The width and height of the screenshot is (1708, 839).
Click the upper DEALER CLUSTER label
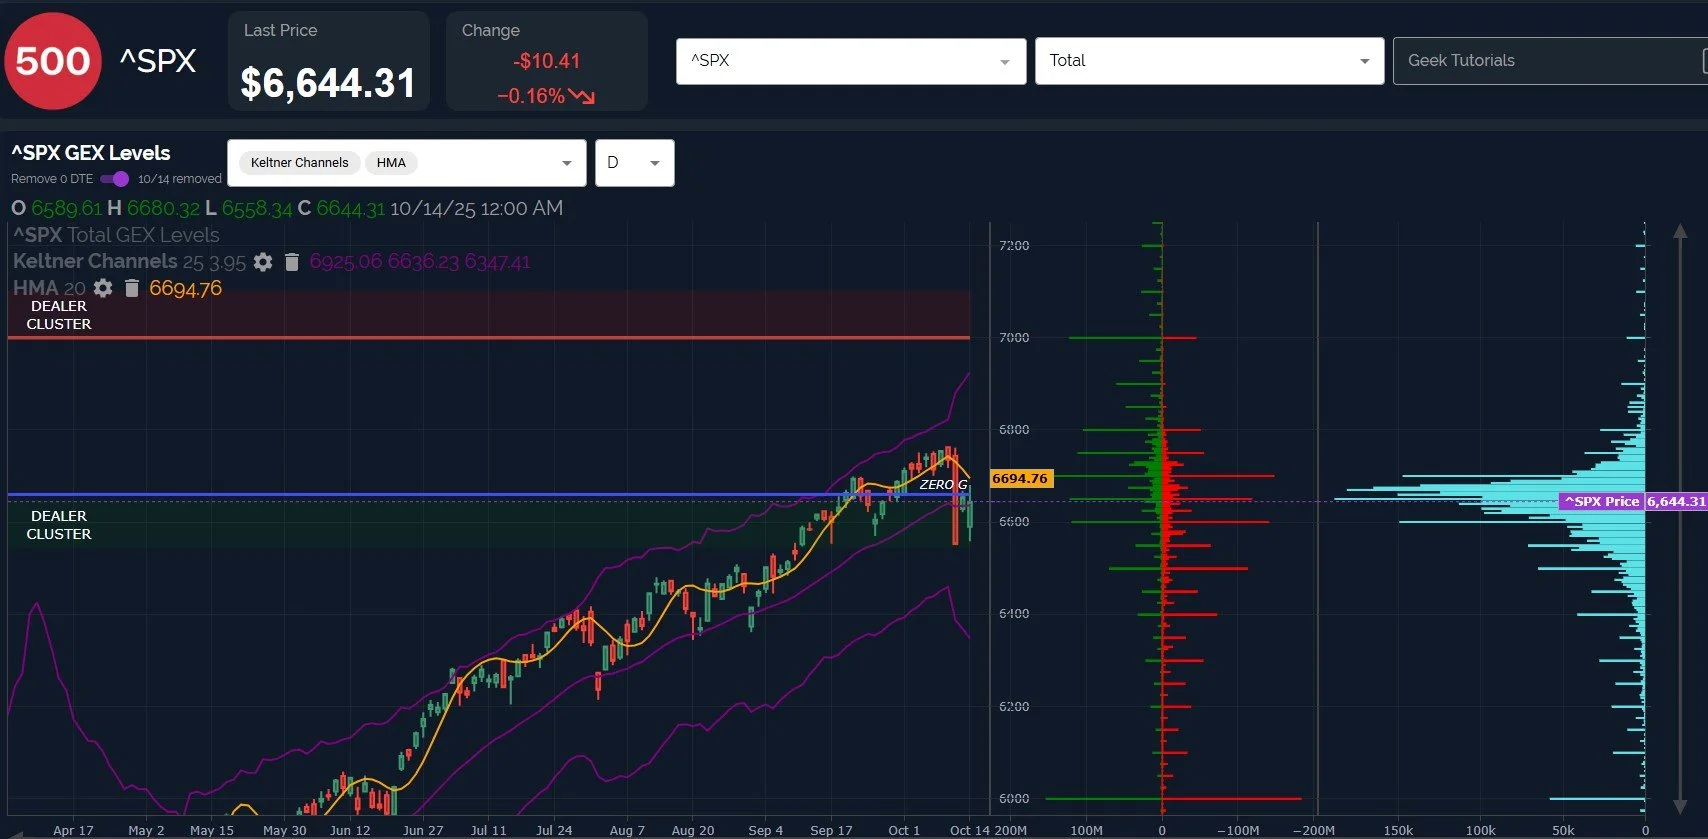click(x=59, y=315)
